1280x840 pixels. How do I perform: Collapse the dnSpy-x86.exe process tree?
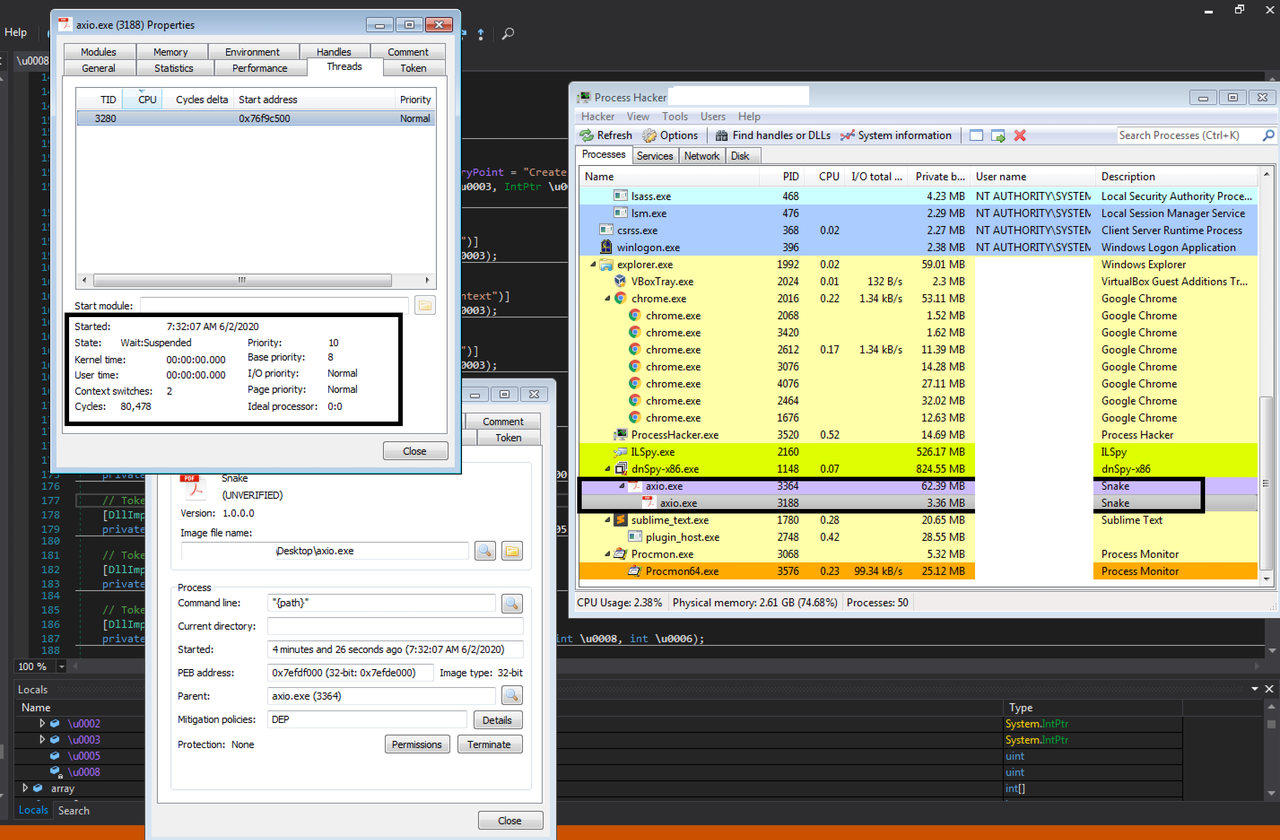tap(606, 469)
